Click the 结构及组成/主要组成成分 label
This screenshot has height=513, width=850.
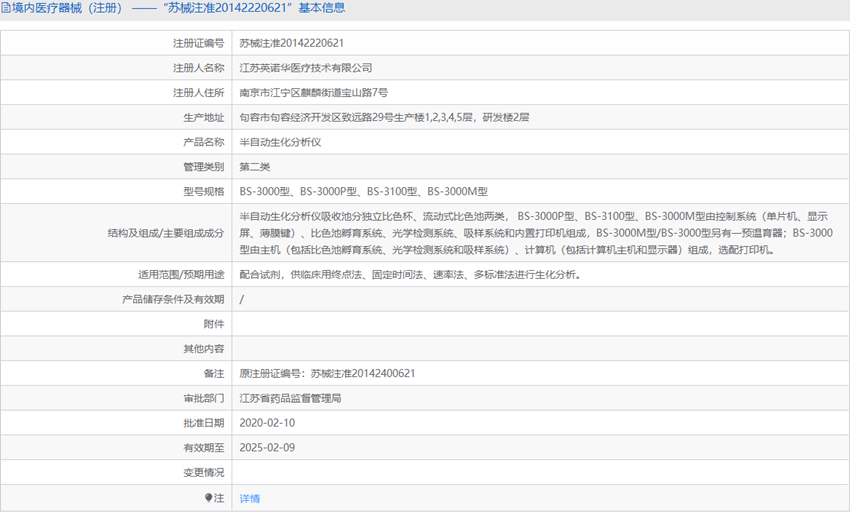pos(166,233)
